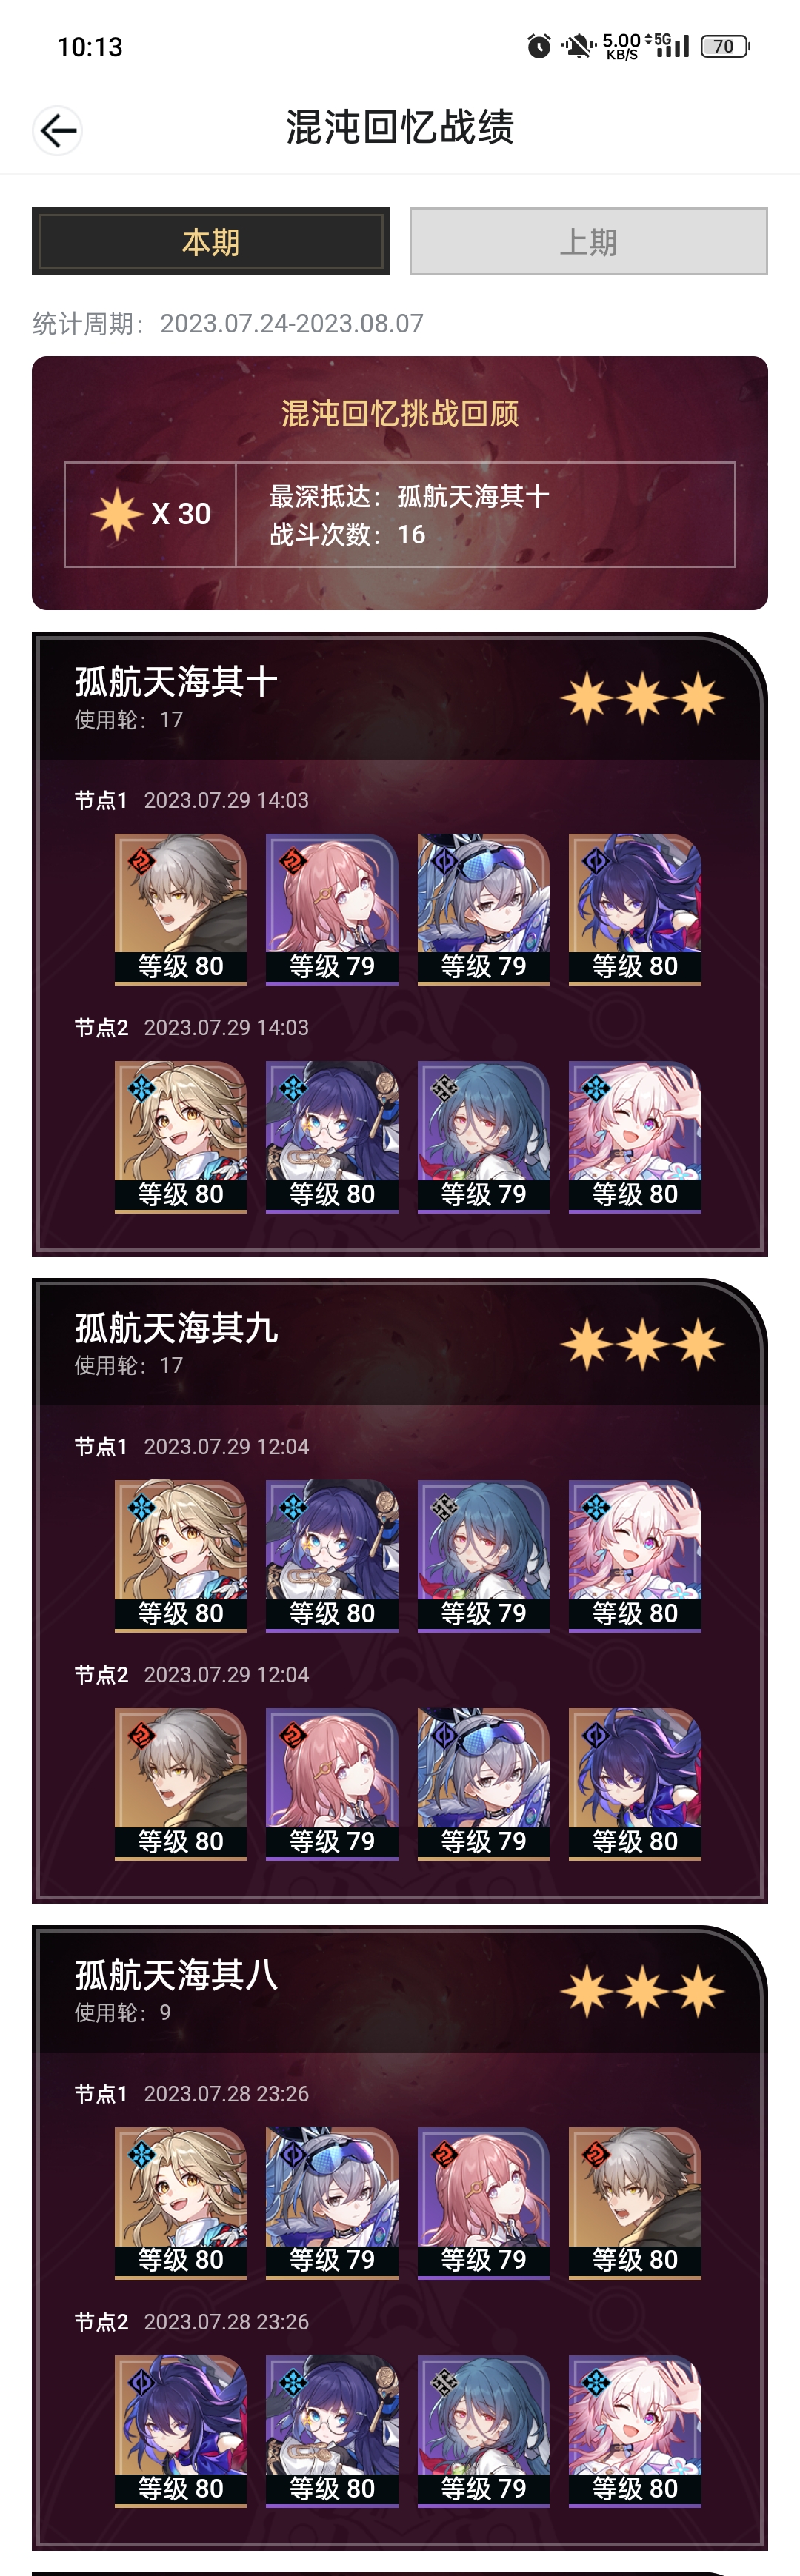Select pink-haired winking character in 其十 节点2

(635, 1137)
